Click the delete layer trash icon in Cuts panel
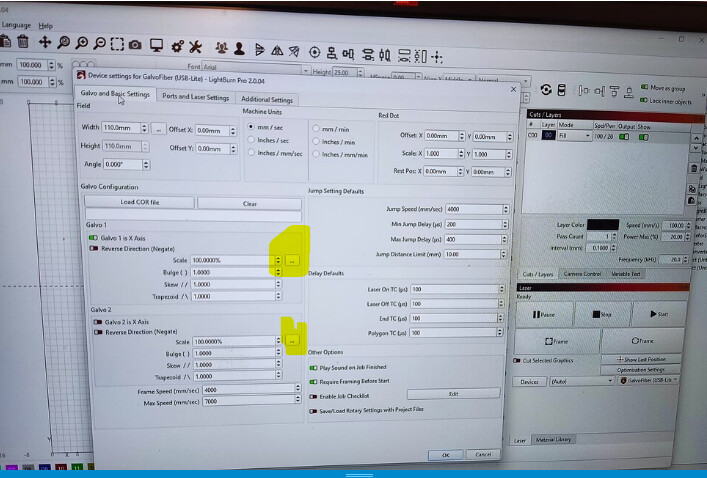The height and width of the screenshot is (478, 707). [694, 168]
